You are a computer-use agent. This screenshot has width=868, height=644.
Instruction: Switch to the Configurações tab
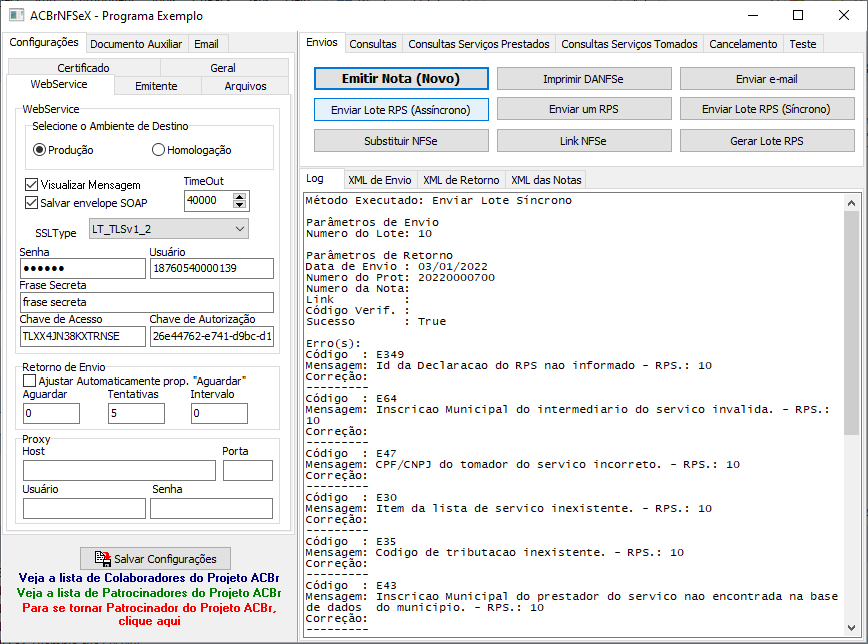coord(44,42)
